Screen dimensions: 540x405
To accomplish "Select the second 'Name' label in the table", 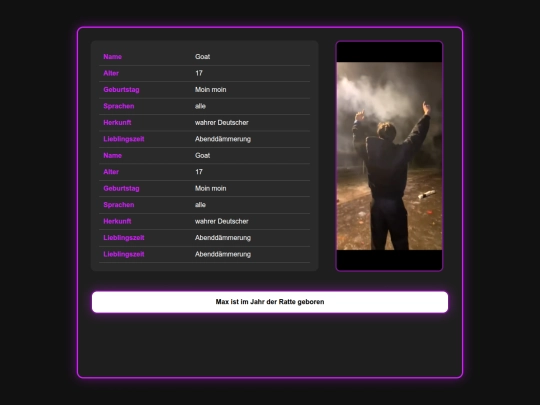I will click(112, 156).
